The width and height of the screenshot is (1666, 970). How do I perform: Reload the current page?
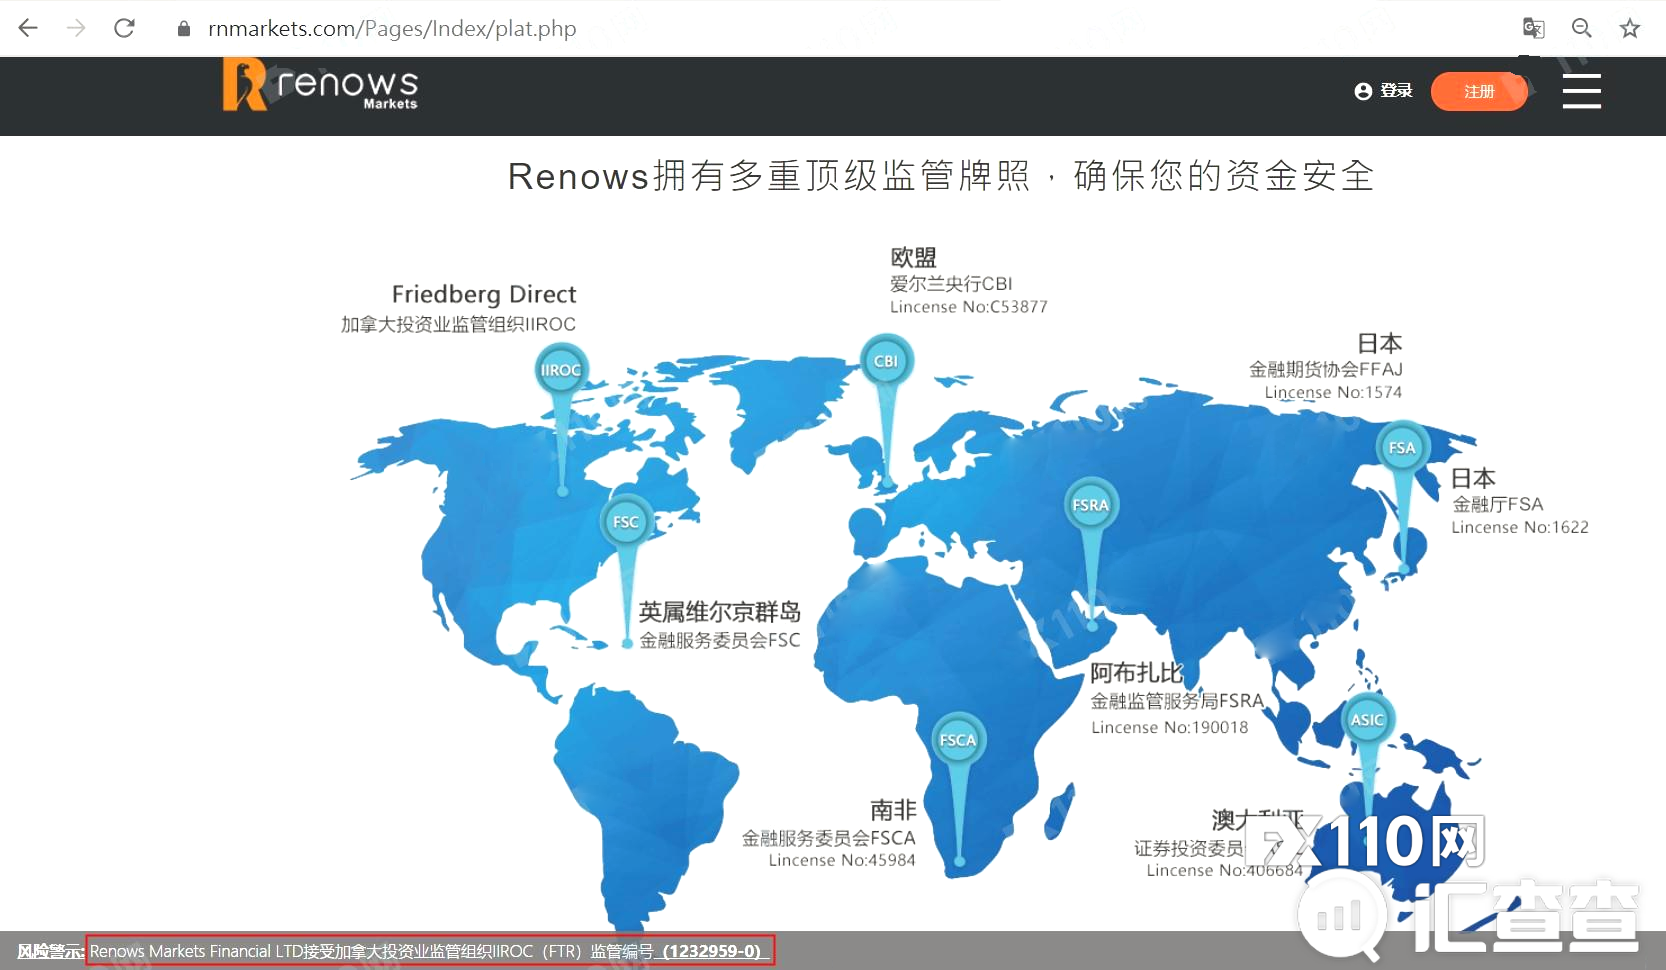(x=124, y=28)
